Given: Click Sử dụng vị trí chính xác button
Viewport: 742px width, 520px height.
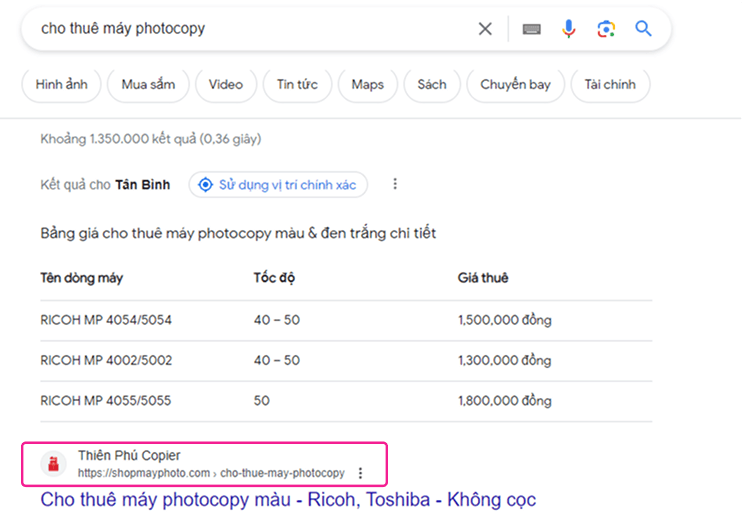Looking at the screenshot, I should tap(278, 184).
